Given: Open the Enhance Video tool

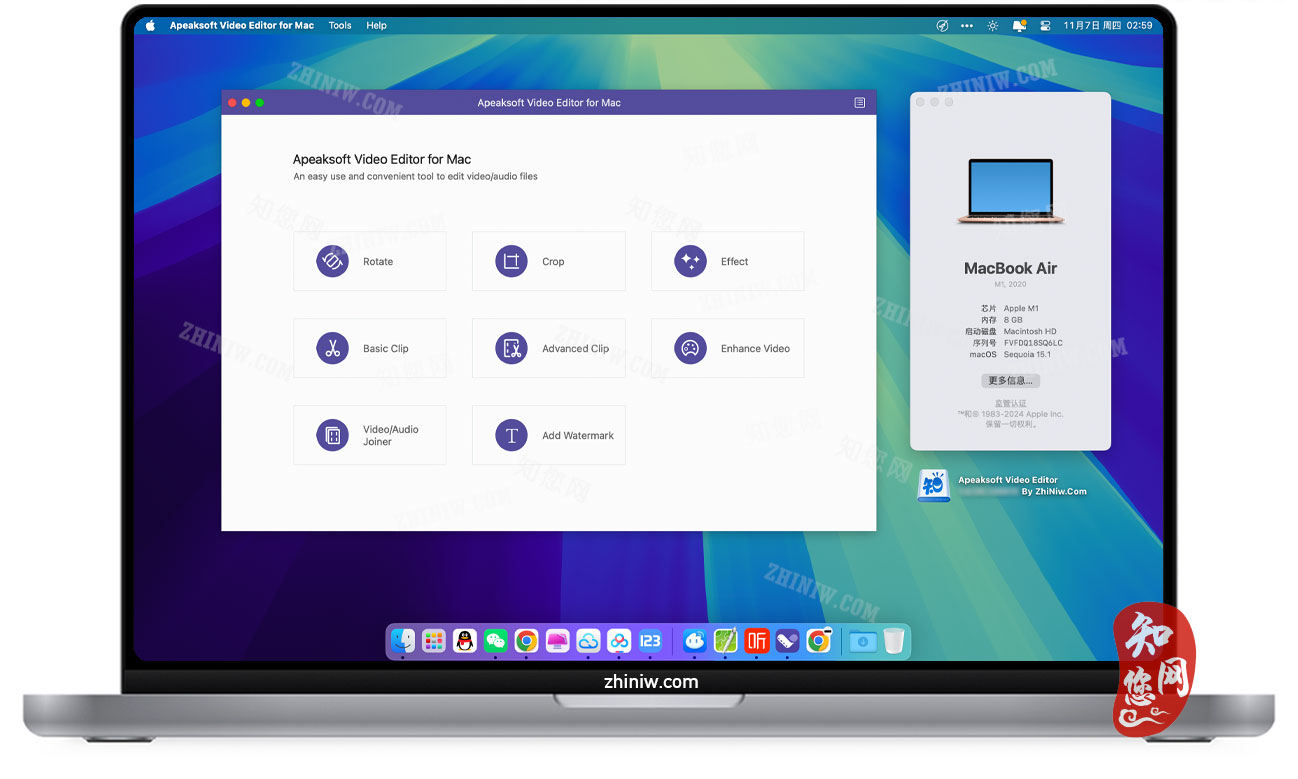Looking at the screenshot, I should (x=727, y=349).
